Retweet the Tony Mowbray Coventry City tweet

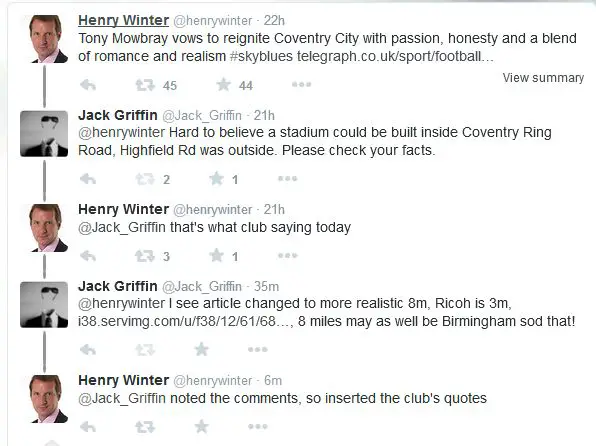[145, 85]
